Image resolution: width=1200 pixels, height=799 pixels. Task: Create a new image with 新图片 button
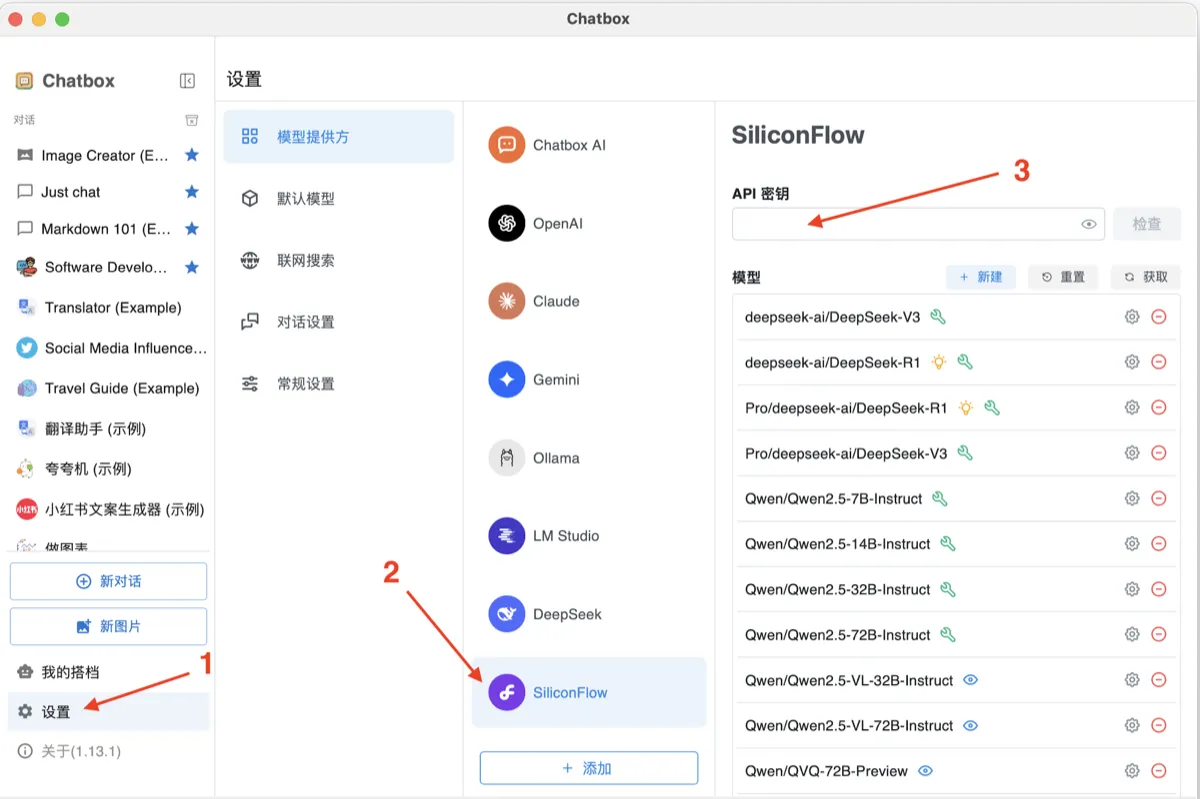coord(108,626)
